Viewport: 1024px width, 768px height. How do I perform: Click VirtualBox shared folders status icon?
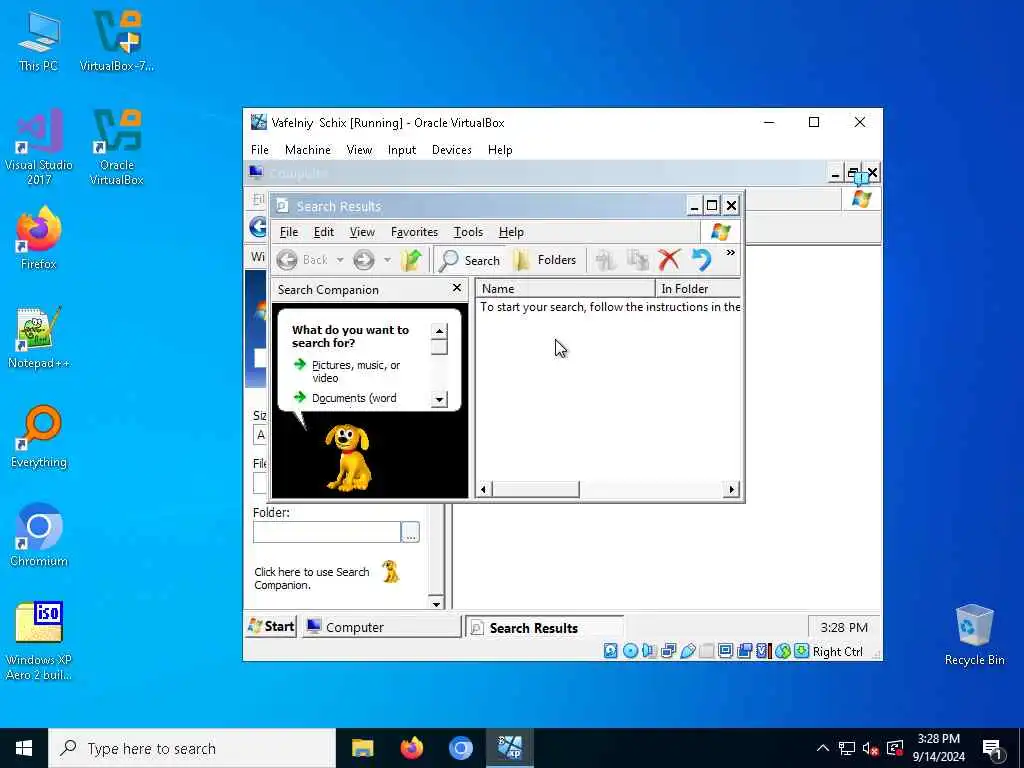[x=707, y=651]
